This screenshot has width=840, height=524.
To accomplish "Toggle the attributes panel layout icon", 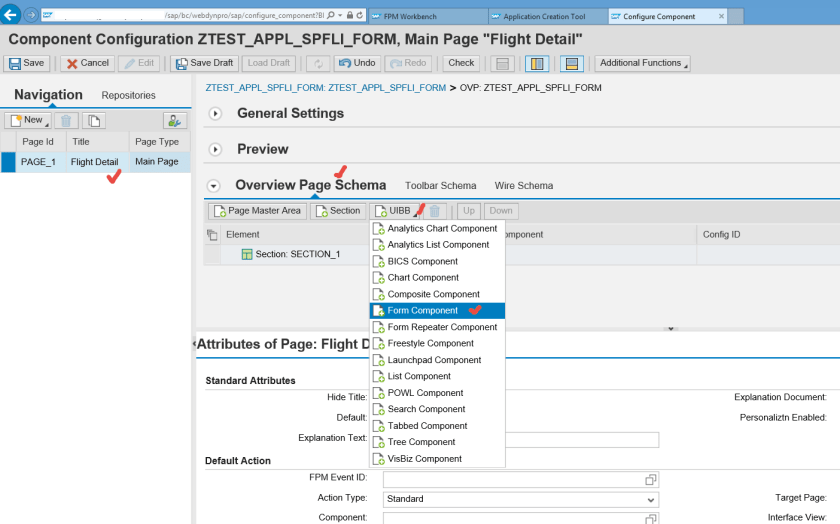I will point(572,64).
